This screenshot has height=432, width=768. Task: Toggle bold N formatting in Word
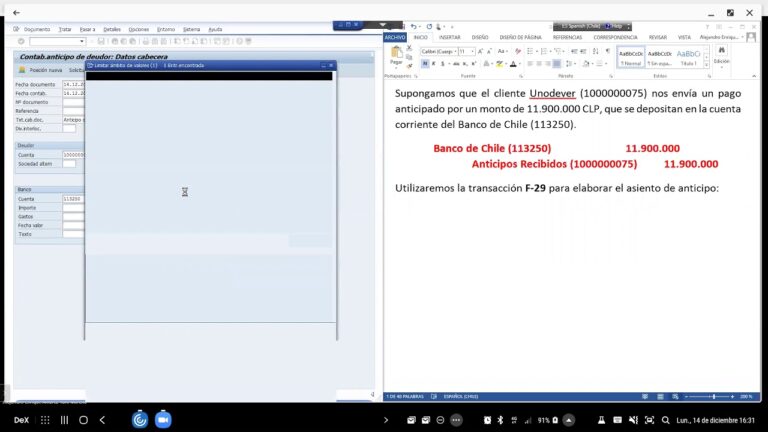(425, 64)
